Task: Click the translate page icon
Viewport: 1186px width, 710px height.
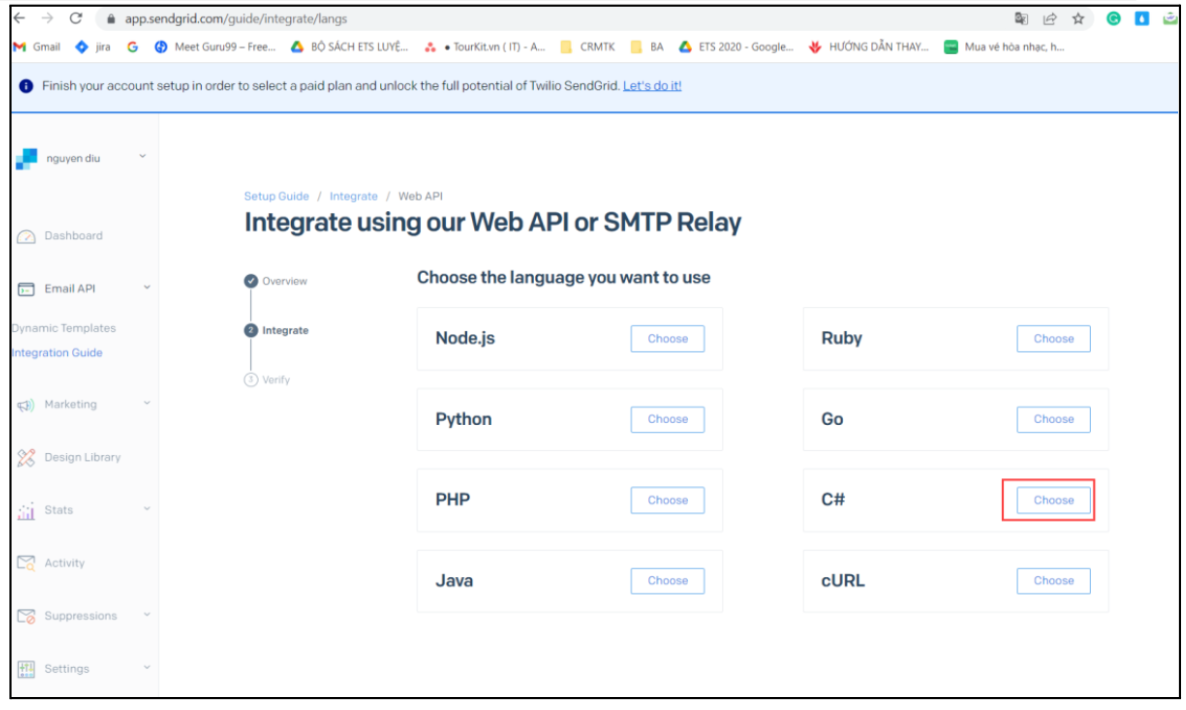Action: [1021, 19]
